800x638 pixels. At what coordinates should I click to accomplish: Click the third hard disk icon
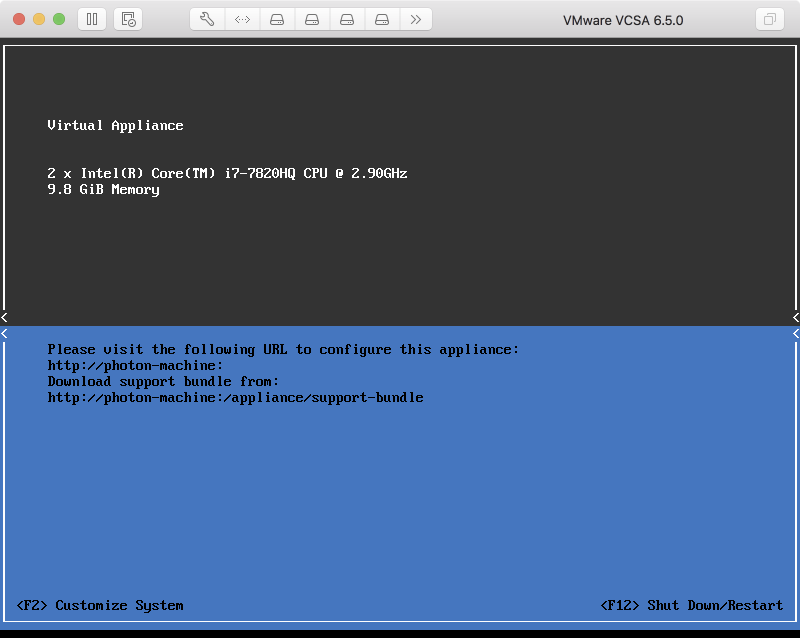(347, 19)
